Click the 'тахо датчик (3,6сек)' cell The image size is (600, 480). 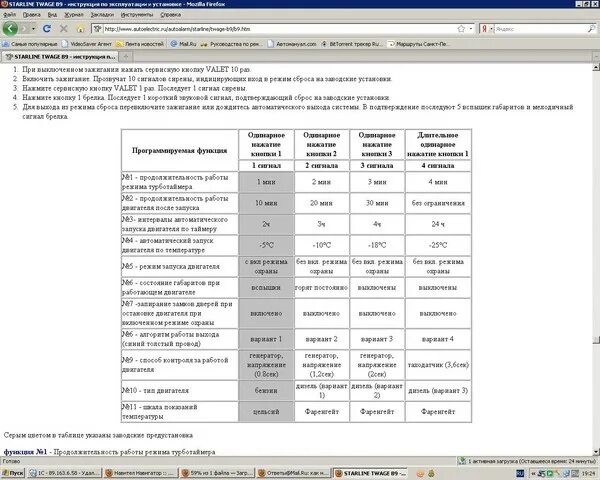pyautogui.click(x=438, y=365)
